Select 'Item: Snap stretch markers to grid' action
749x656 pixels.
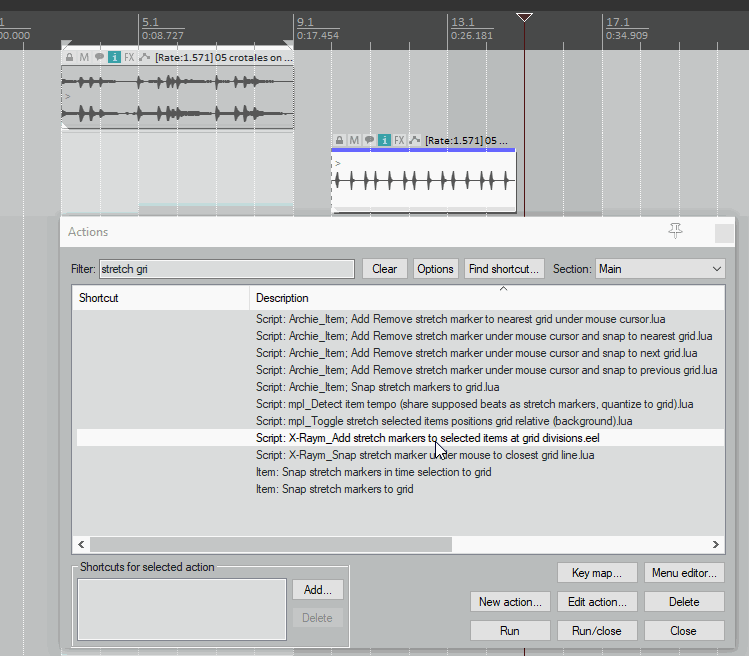click(334, 489)
